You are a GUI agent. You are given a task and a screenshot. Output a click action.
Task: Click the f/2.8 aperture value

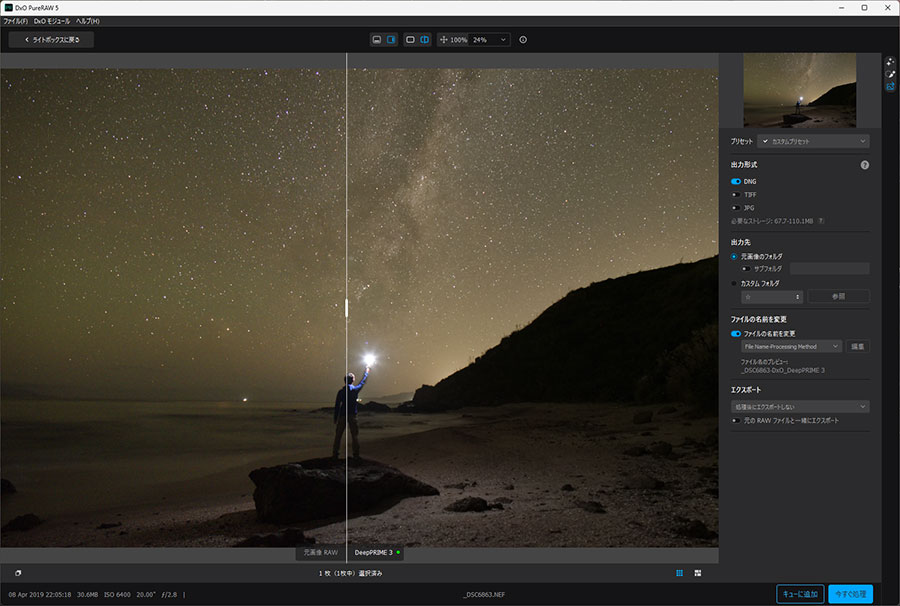pos(169,595)
